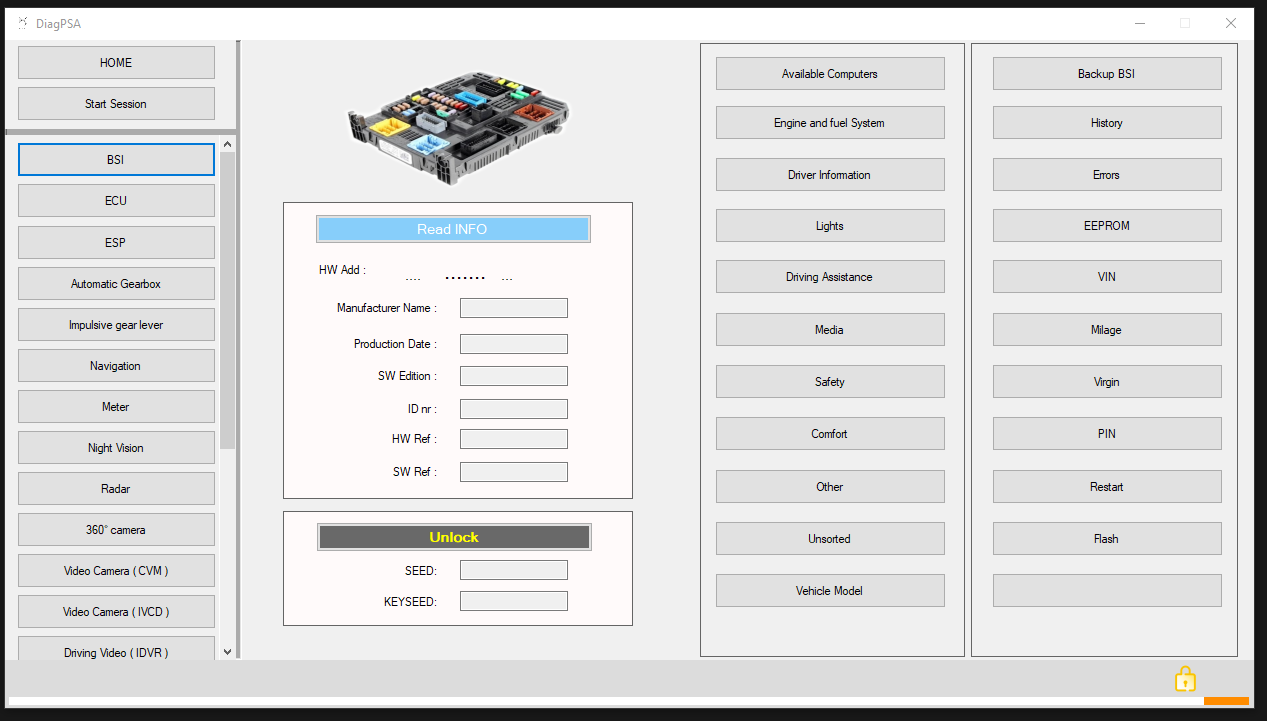Click the SW Edition field
The image size is (1267, 721).
click(x=514, y=376)
